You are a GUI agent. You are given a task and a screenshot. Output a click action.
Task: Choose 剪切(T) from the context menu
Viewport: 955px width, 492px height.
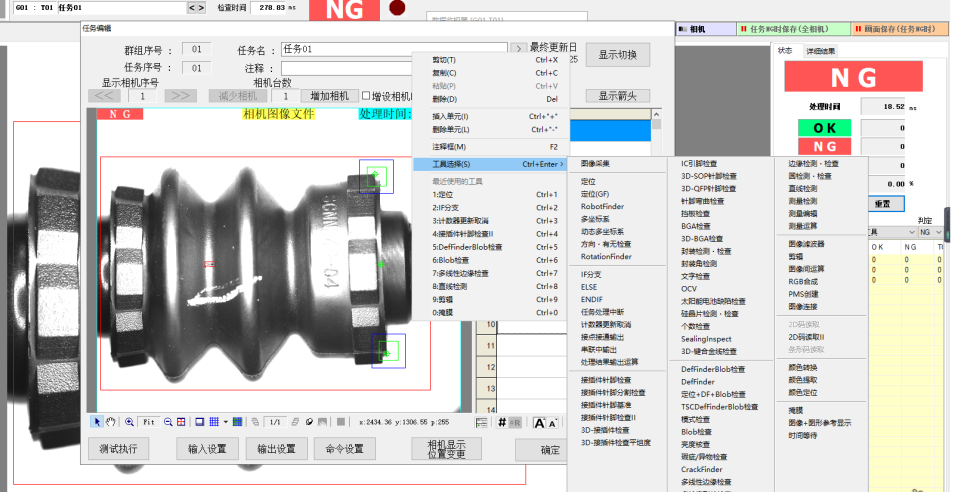tap(444, 60)
